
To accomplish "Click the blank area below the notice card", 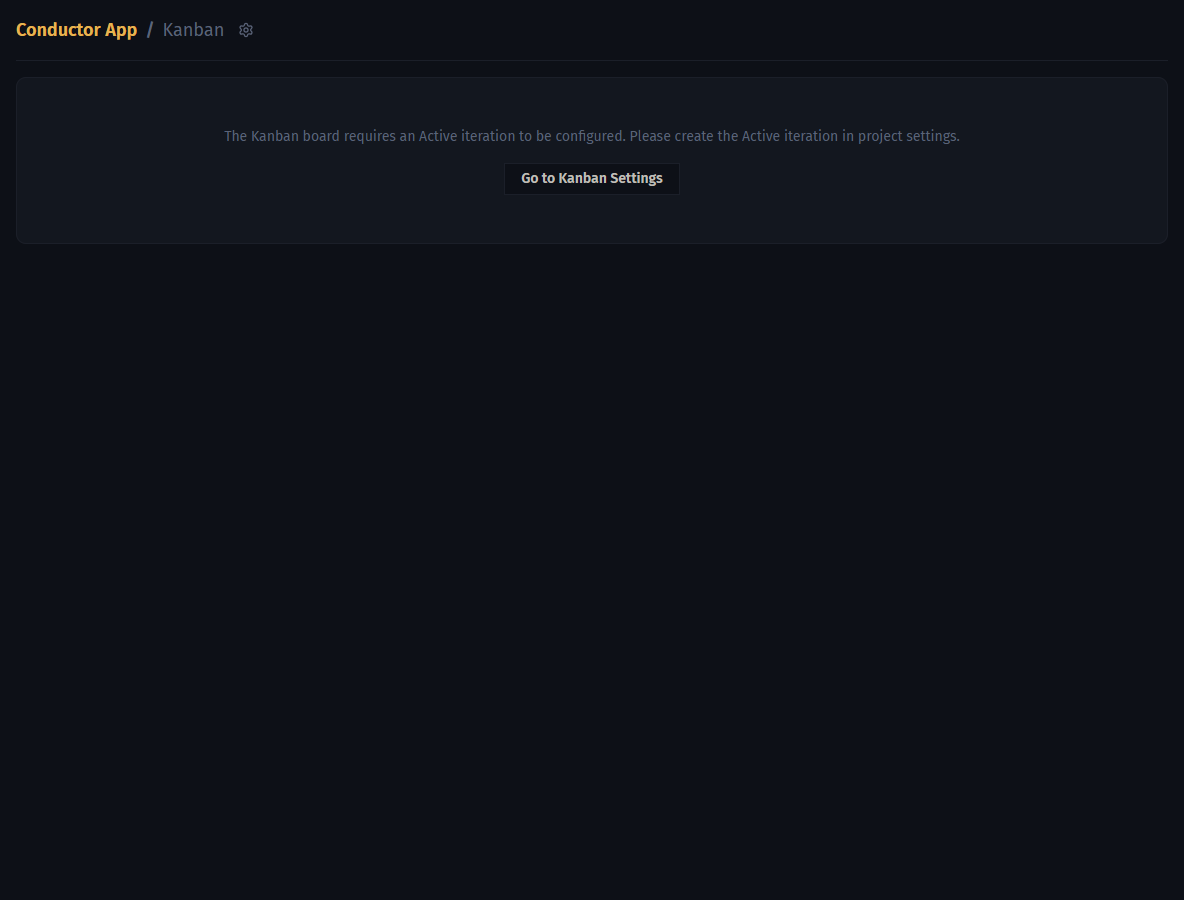I will [591, 566].
